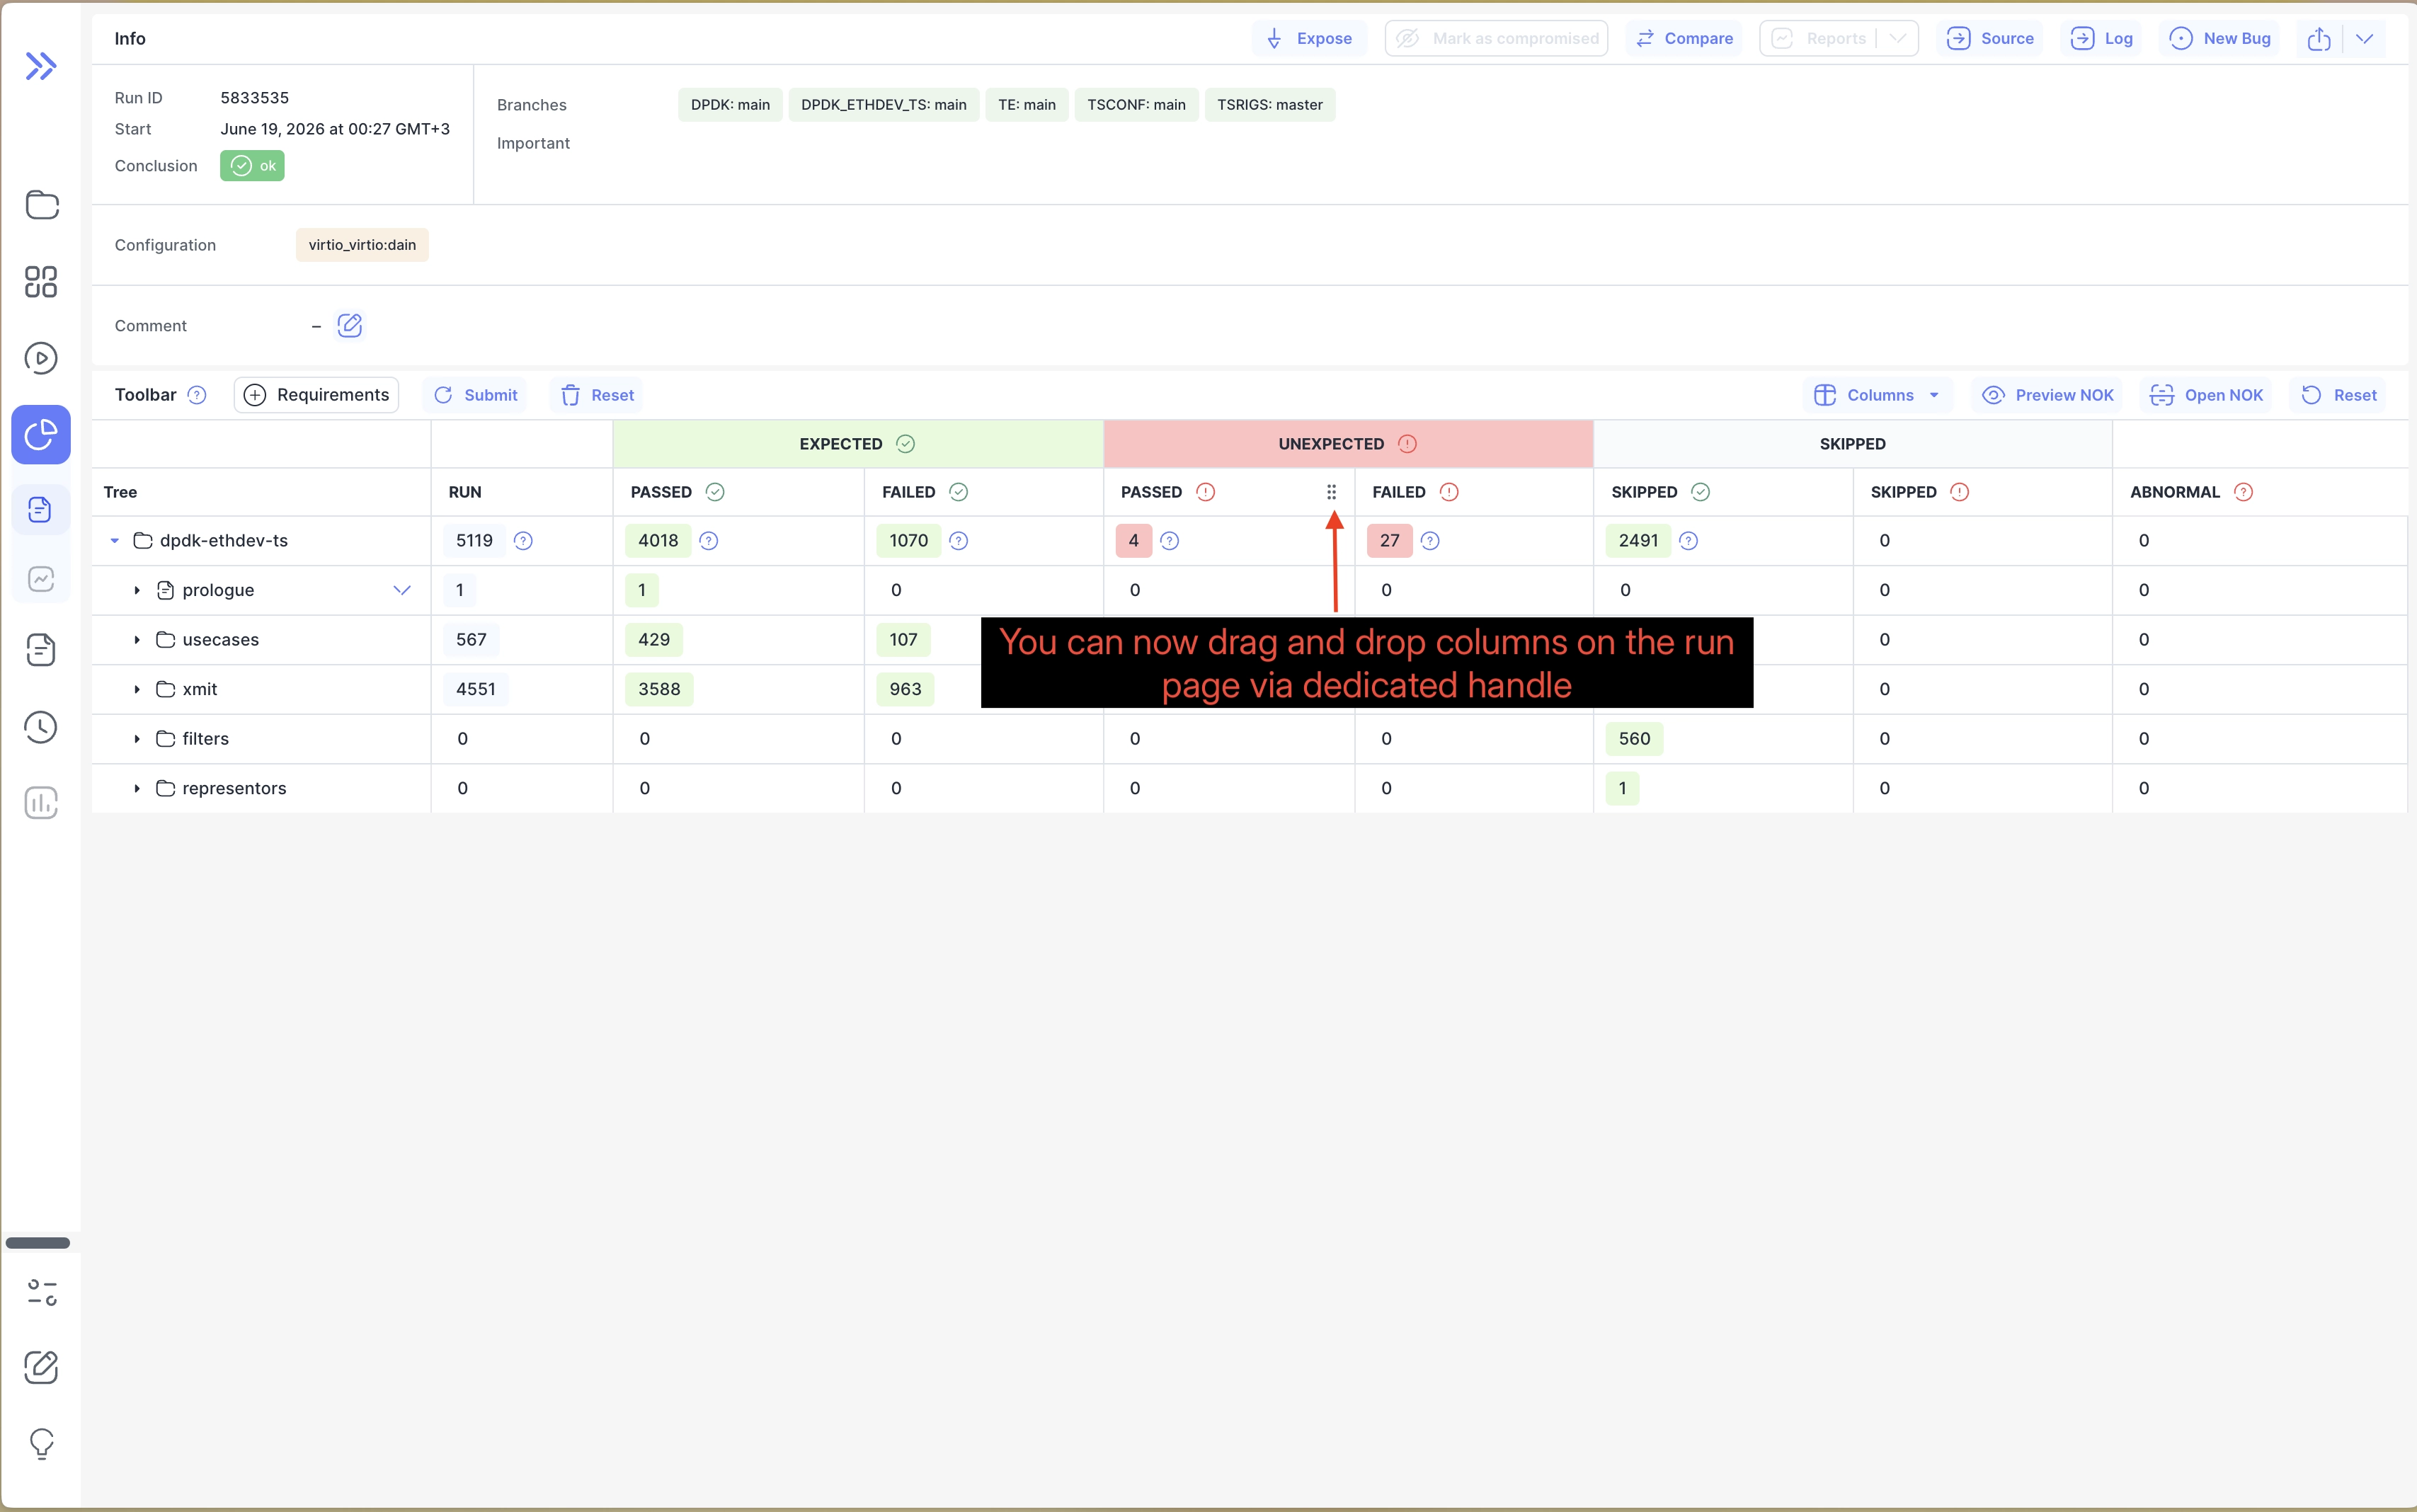Viewport: 2417px width, 1512px height.
Task: Click the Submit button in toolbar
Action: 475,395
